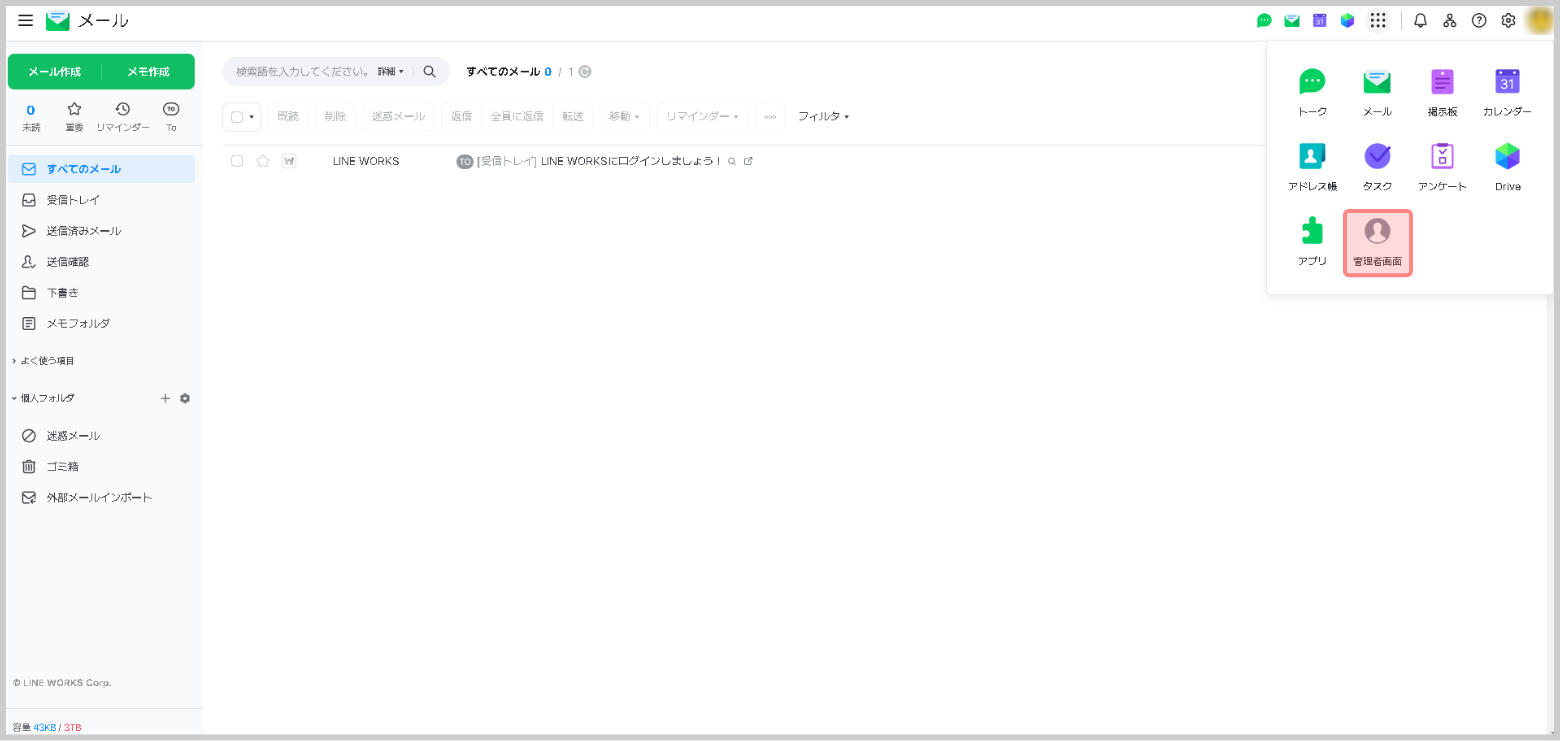Click the search magnifier icon
1560x741 pixels.
(429, 72)
